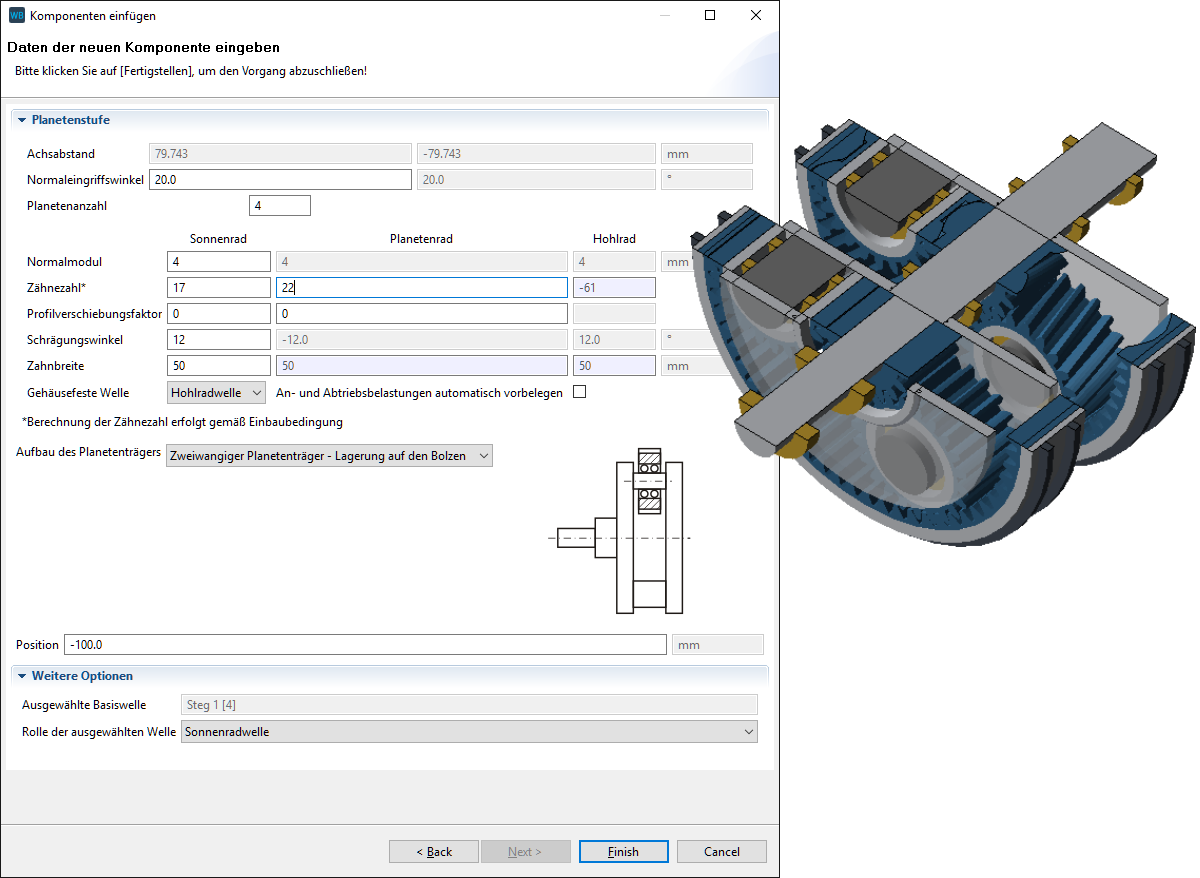The width and height of the screenshot is (1200, 878).
Task: Click the Sonnenrad Zahnbreite field
Action: (219, 366)
